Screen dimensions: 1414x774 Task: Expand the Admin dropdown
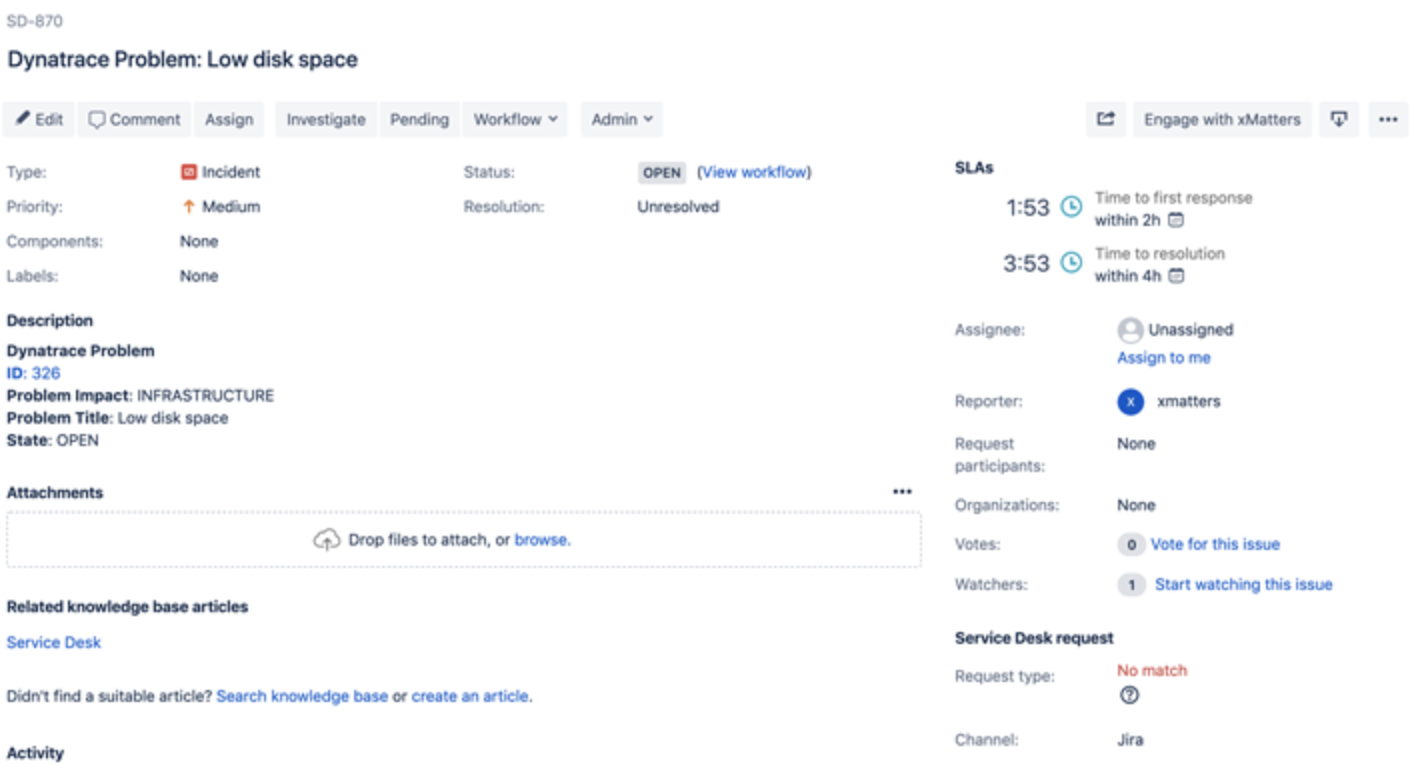621,119
